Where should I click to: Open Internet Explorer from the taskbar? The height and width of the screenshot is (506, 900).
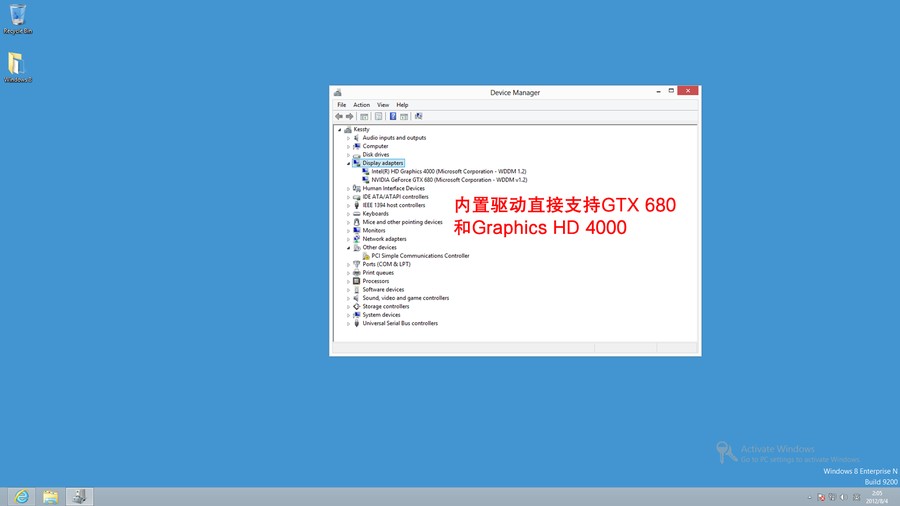pyautogui.click(x=20, y=497)
